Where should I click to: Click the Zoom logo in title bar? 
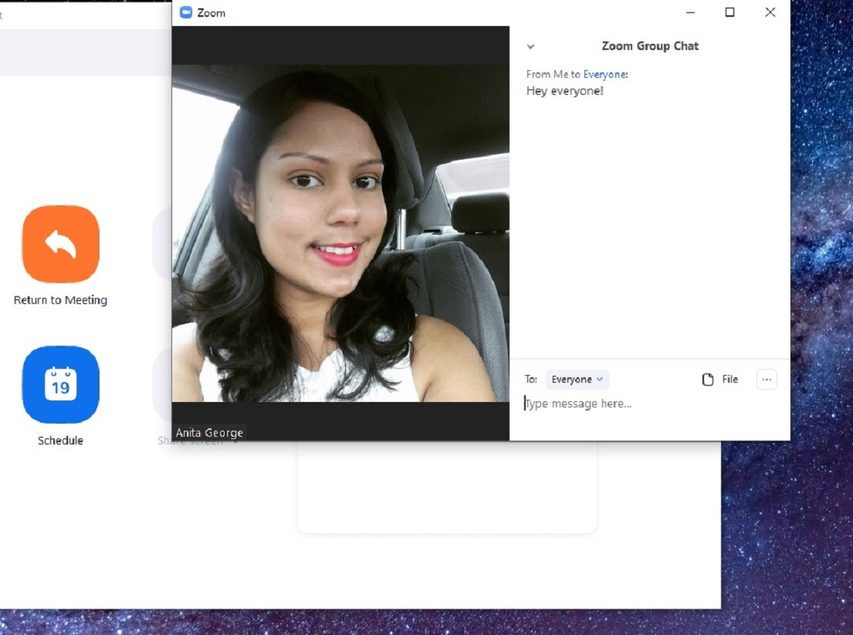click(186, 13)
